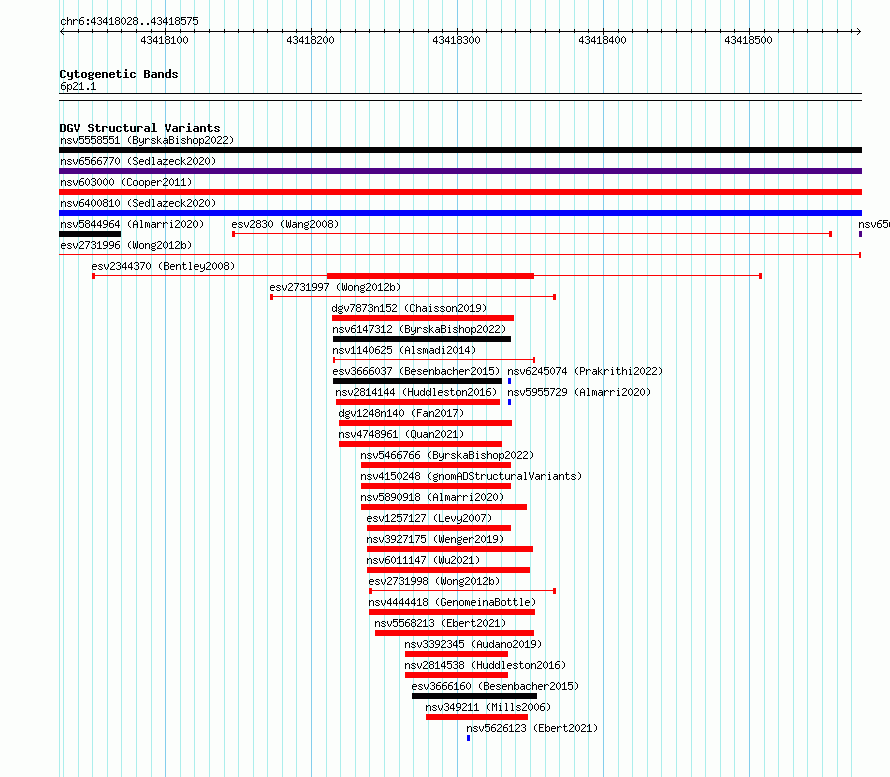Open the nsv6147312 (ByrskaBishop2022) label
The image size is (890, 777).
pyautogui.click(x=419, y=329)
